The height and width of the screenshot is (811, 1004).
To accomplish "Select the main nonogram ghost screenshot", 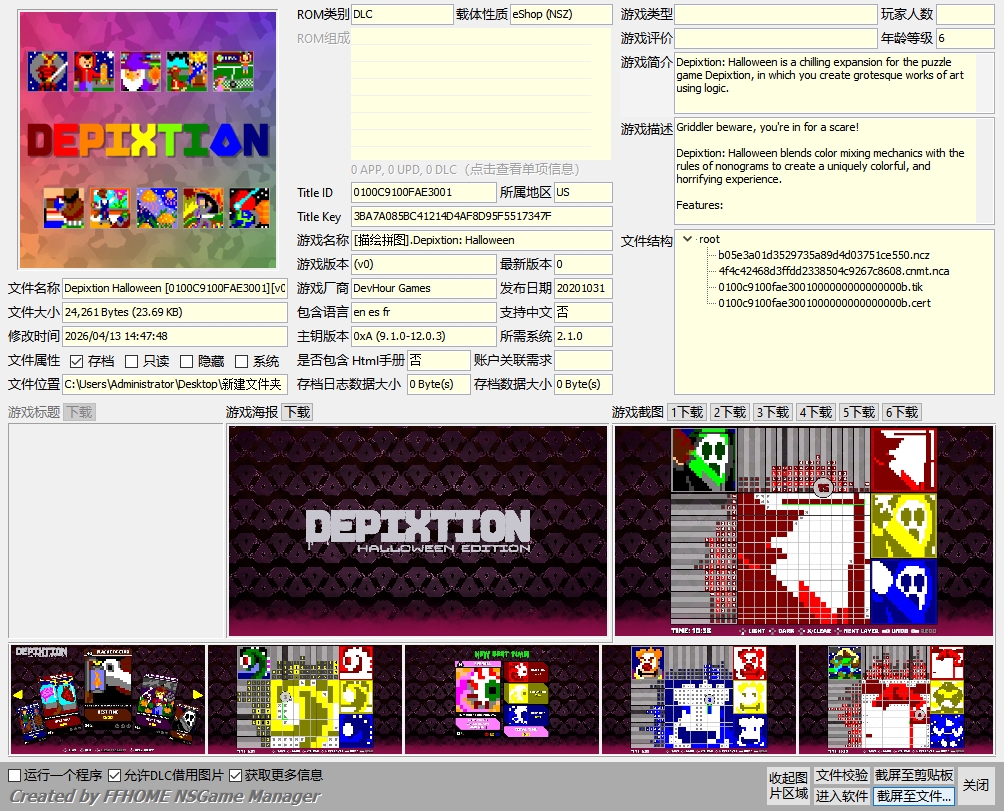I will coord(804,531).
